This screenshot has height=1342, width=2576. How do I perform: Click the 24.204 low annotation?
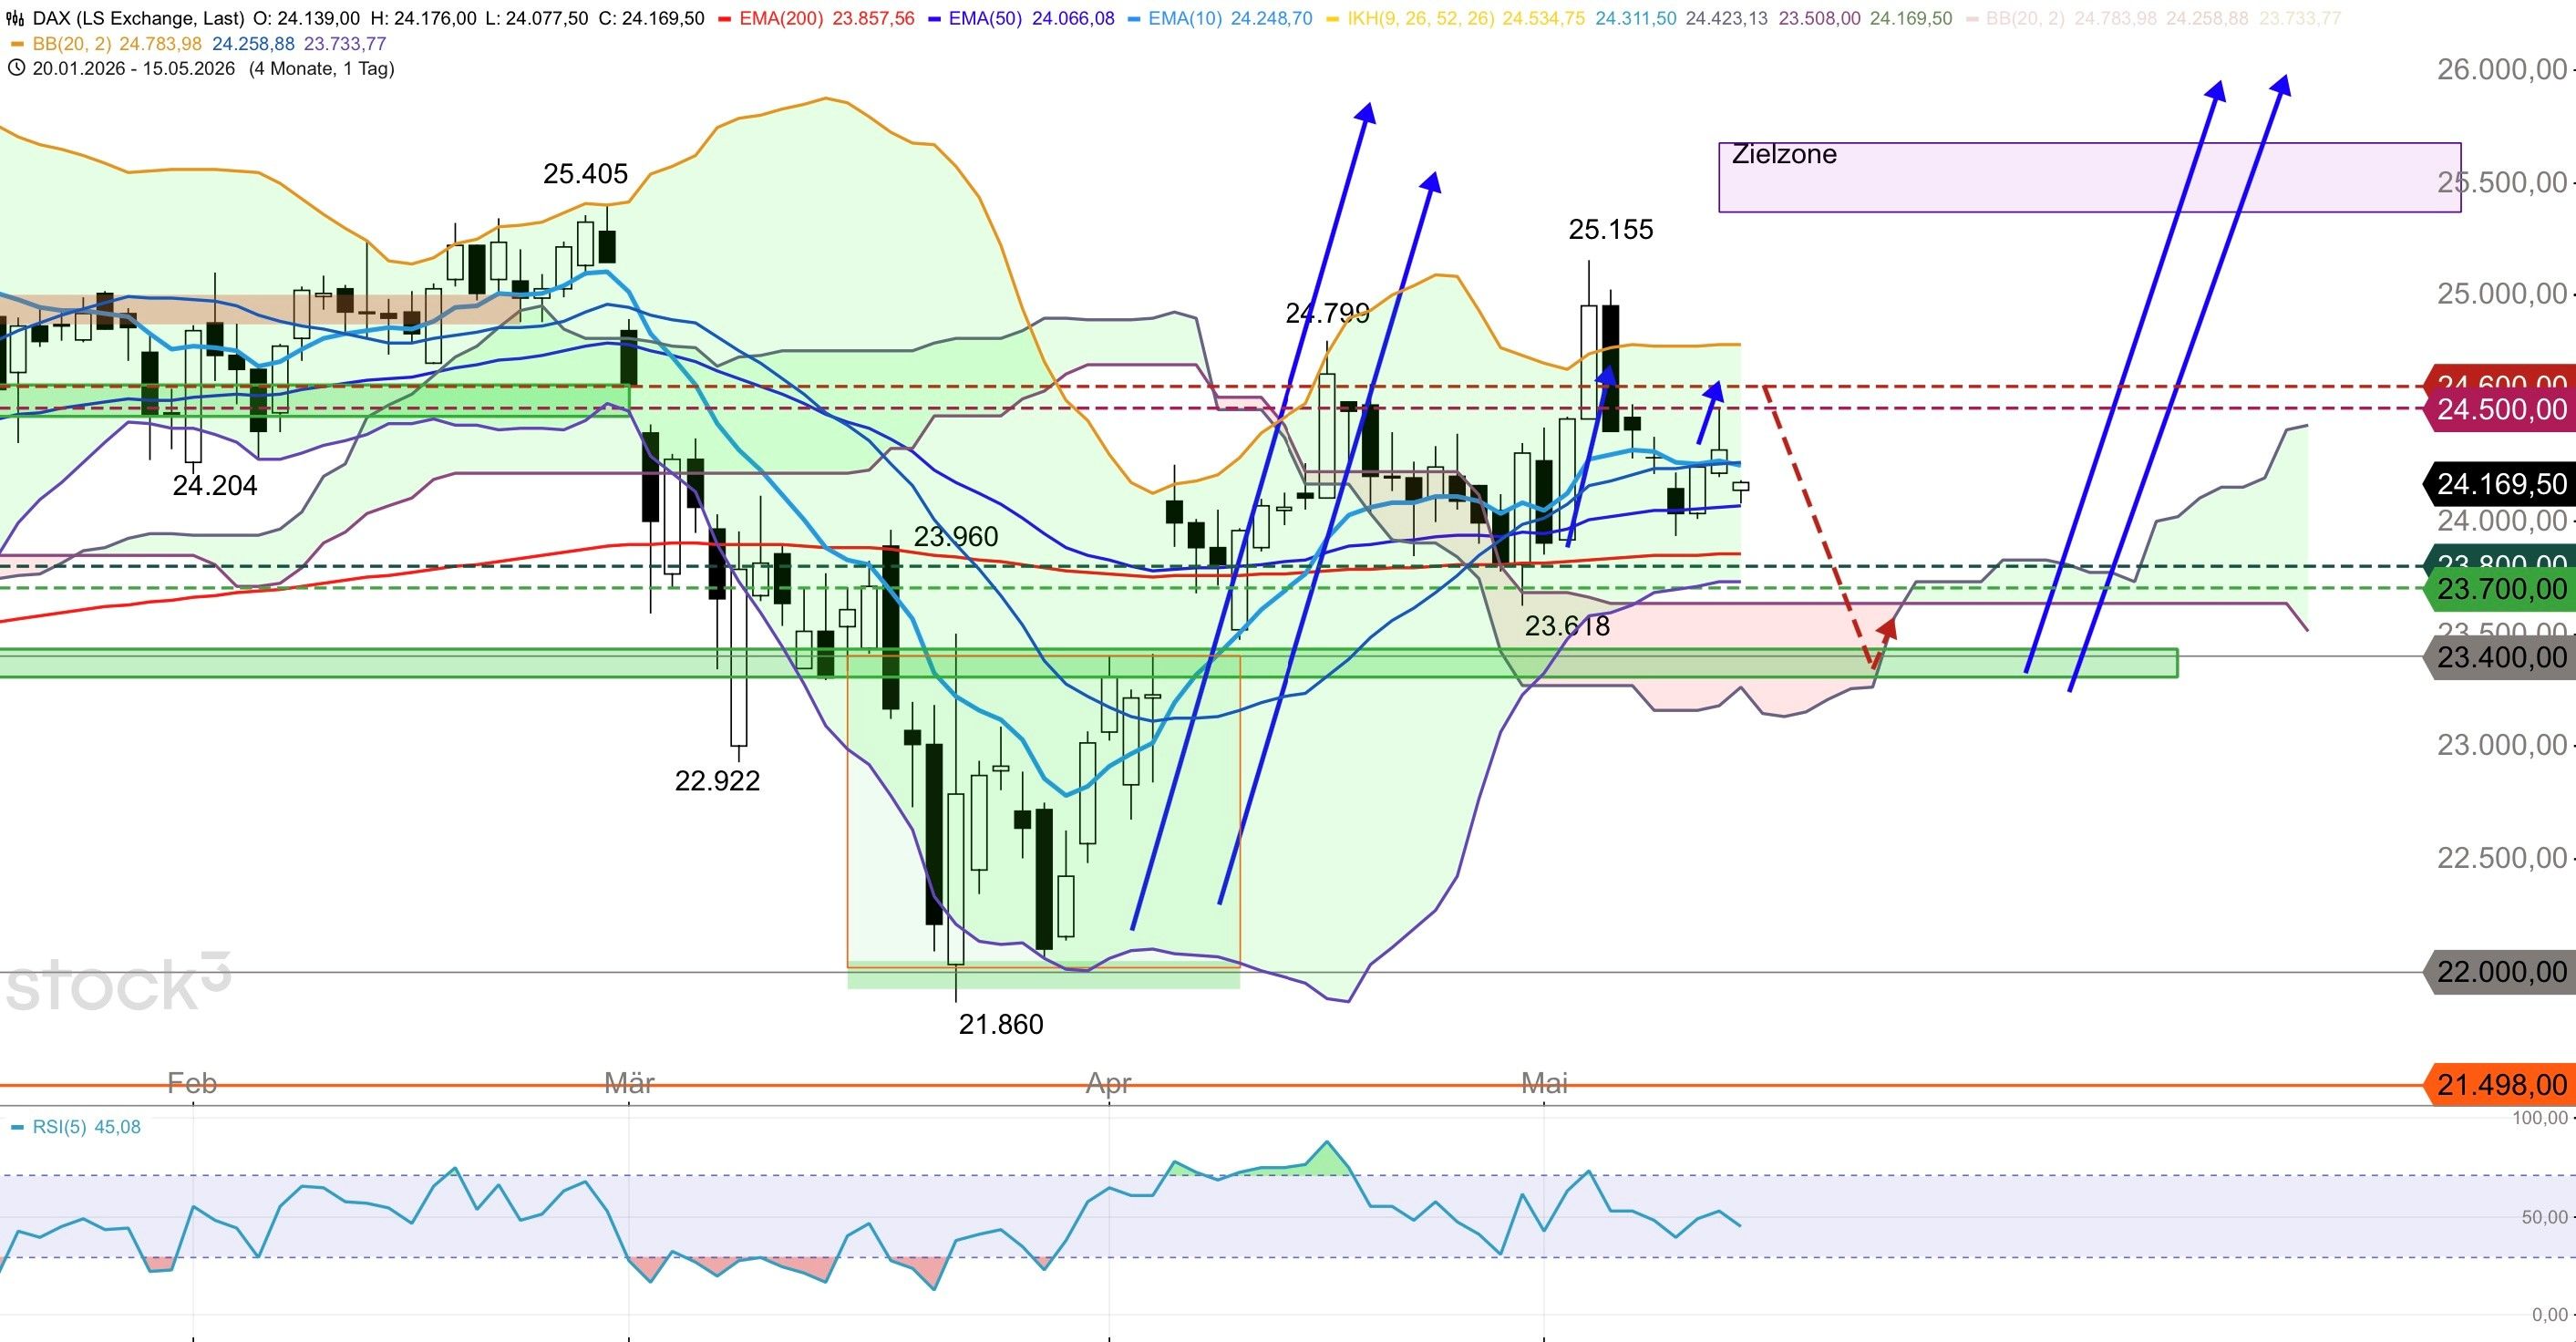(215, 486)
